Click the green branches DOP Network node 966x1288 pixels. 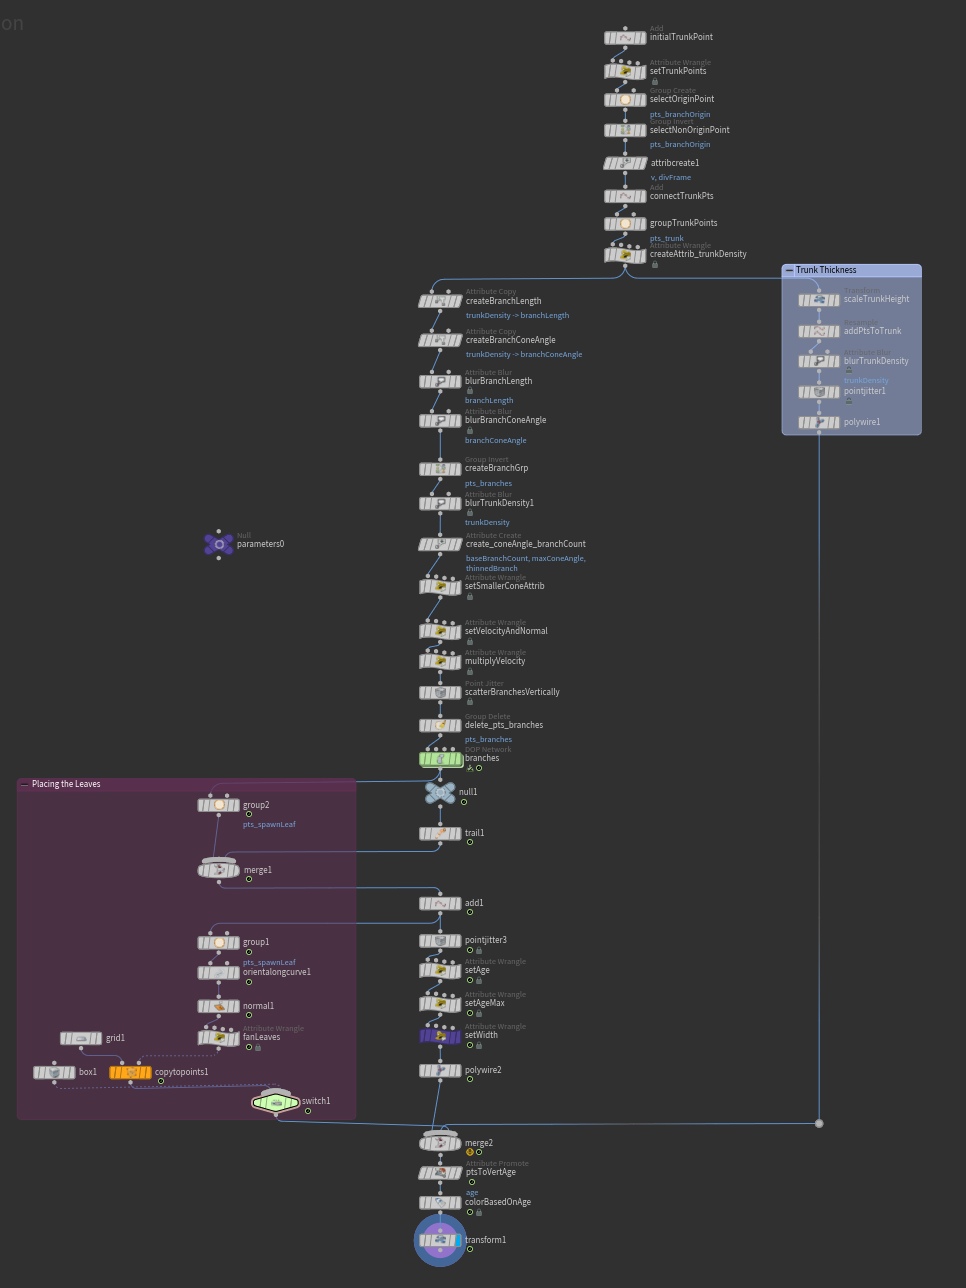pyautogui.click(x=440, y=759)
